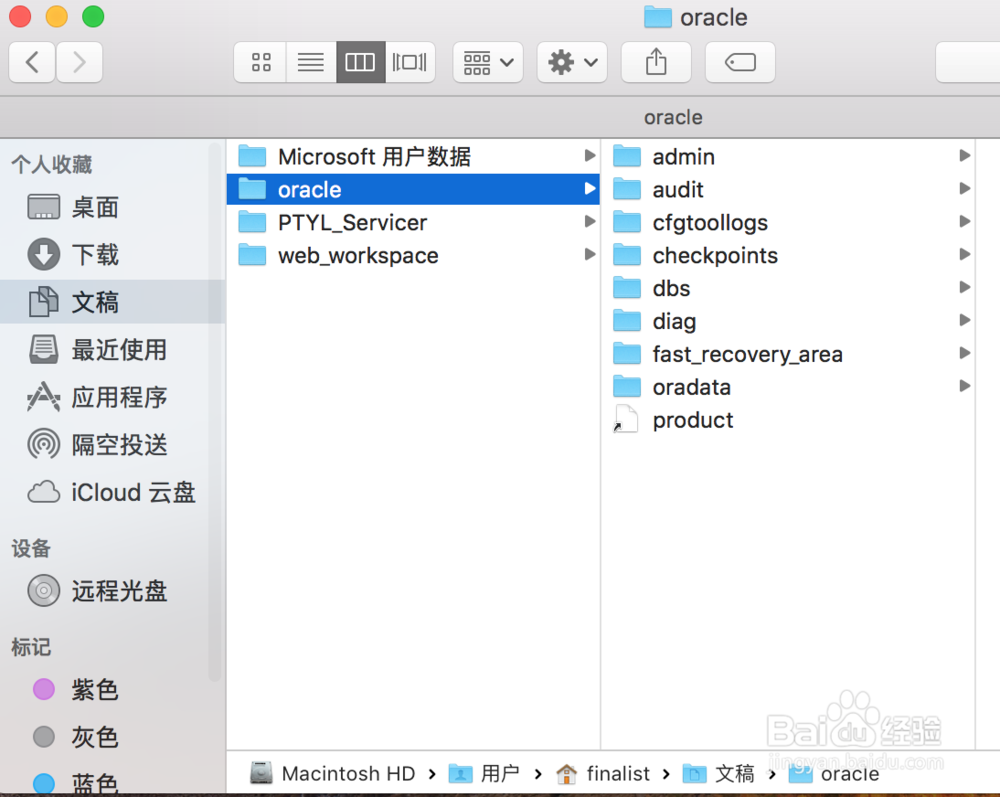The height and width of the screenshot is (797, 1000).
Task: Click the web_workspace folder icon
Action: [252, 255]
